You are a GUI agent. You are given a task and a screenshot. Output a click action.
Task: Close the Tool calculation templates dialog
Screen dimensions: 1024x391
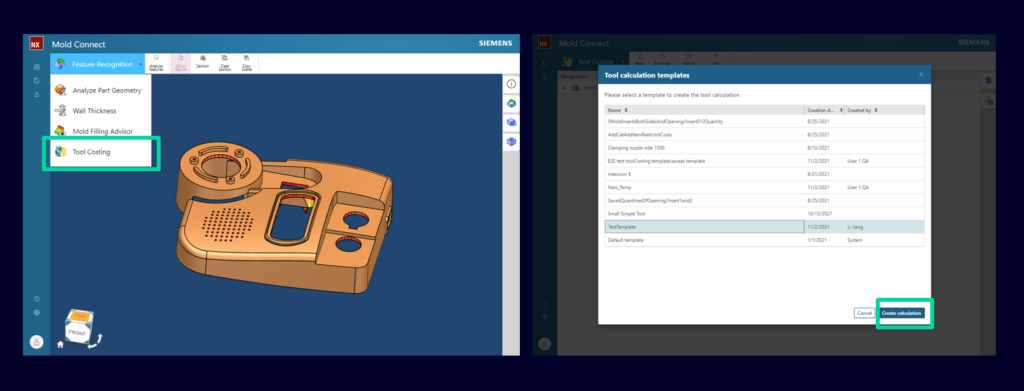point(921,74)
